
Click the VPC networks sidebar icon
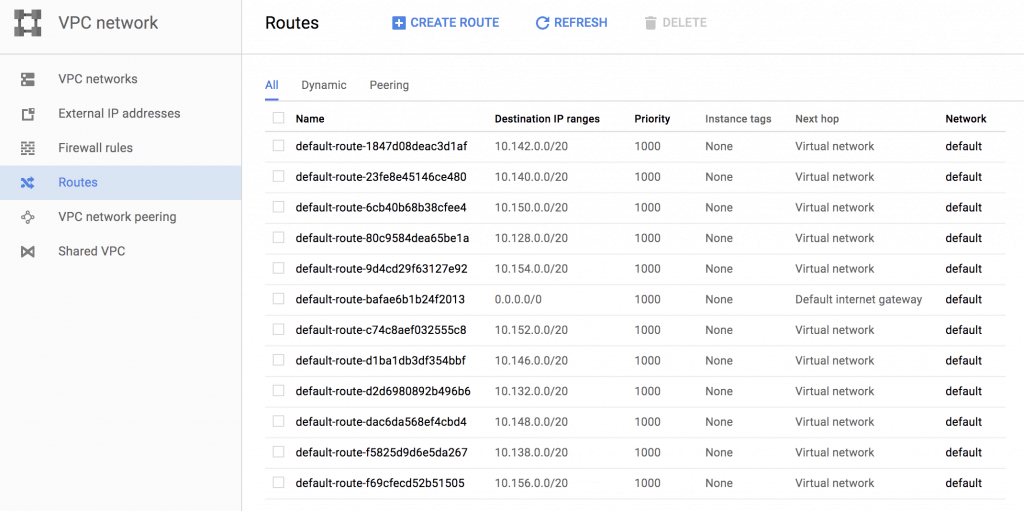tap(27, 79)
